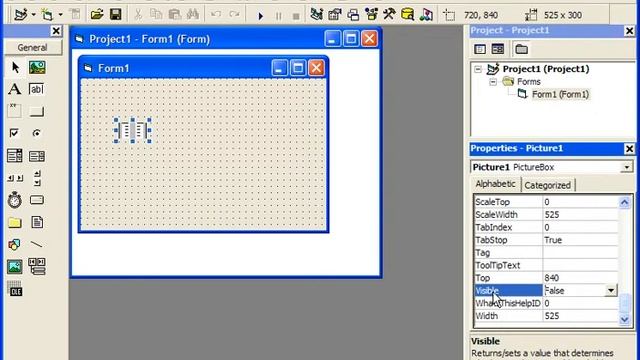Select the DriveListBox tool in the toolbox
The image size is (640, 360).
[37, 200]
